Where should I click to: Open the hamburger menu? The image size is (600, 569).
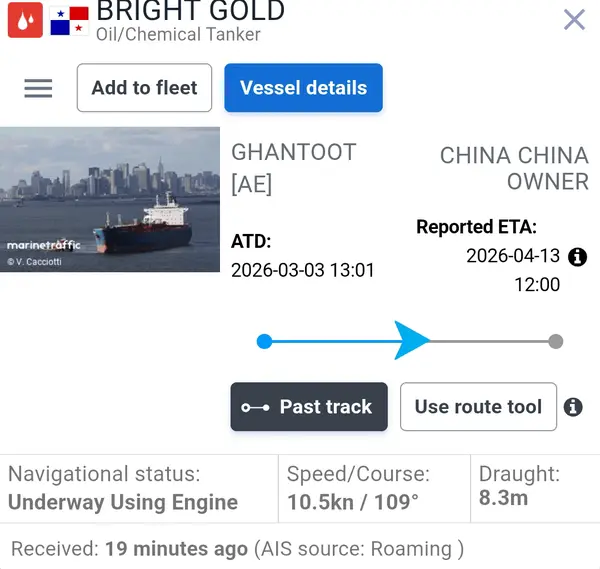(38, 88)
